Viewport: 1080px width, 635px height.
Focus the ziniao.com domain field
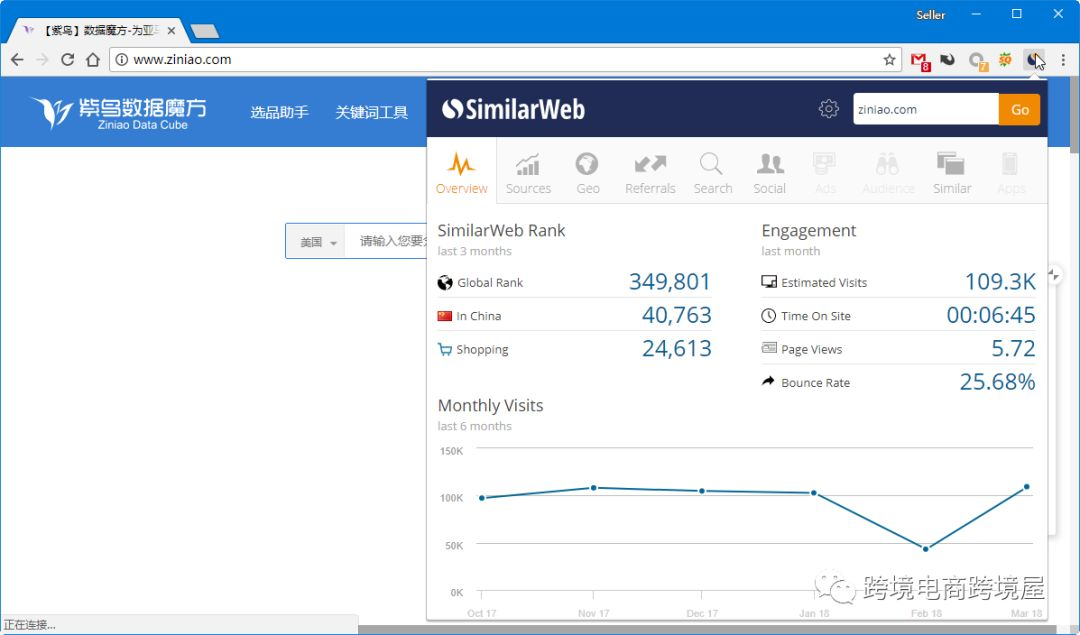point(926,110)
